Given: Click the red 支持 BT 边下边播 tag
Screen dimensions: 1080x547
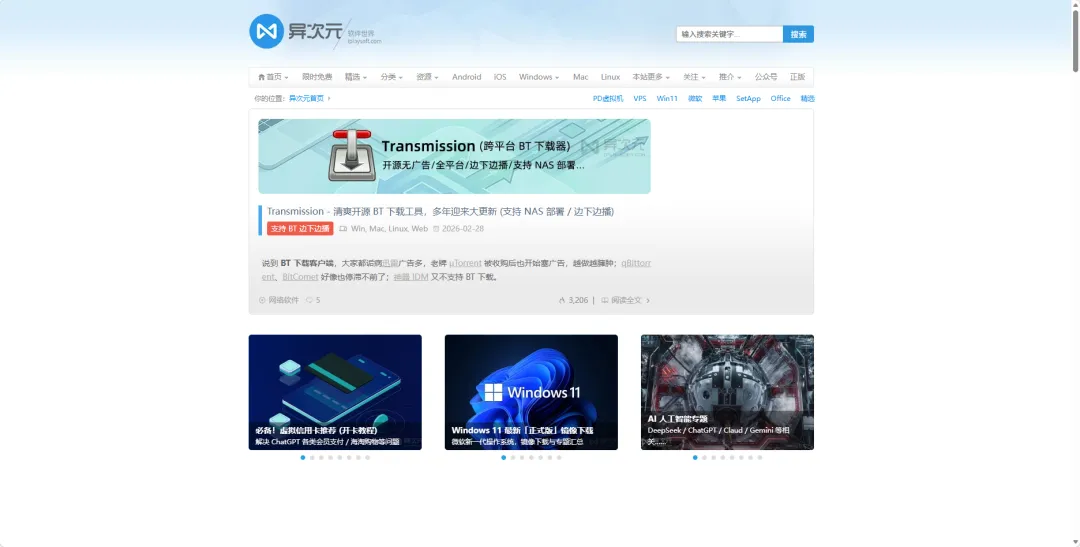Looking at the screenshot, I should pyautogui.click(x=300, y=229).
